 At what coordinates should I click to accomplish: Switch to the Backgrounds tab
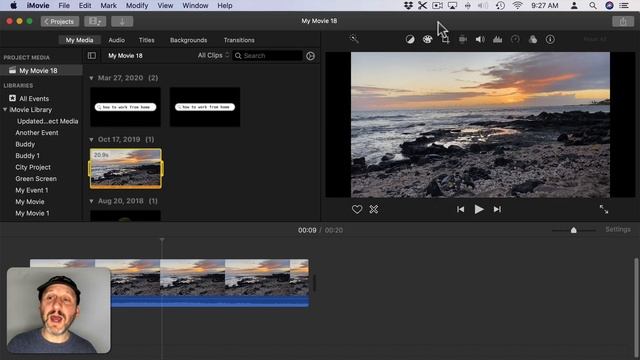pos(189,40)
